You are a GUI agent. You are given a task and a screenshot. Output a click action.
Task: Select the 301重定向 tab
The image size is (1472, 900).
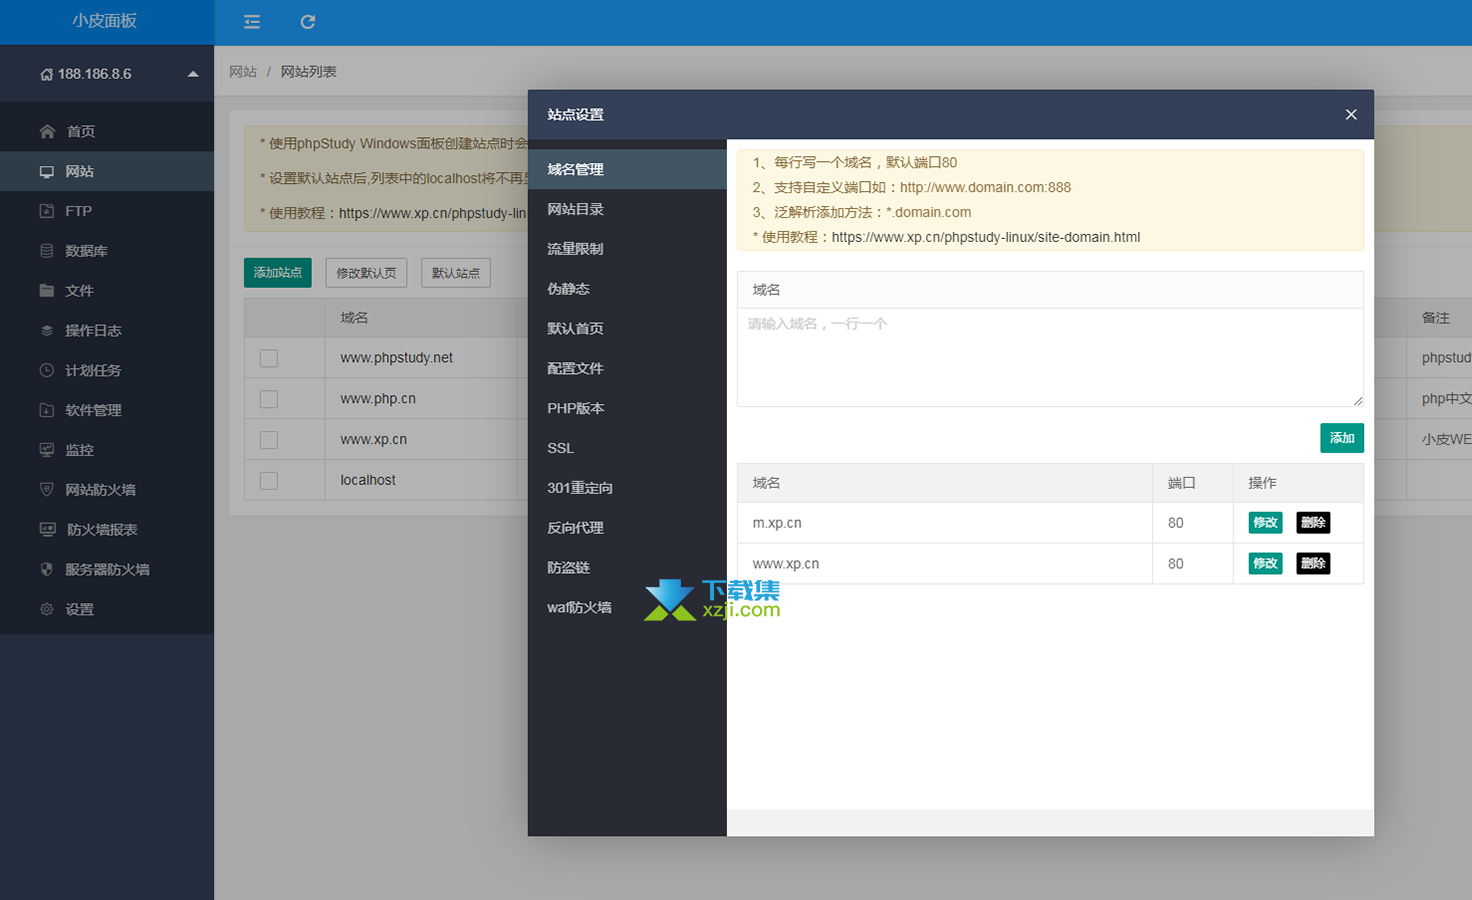click(x=627, y=488)
